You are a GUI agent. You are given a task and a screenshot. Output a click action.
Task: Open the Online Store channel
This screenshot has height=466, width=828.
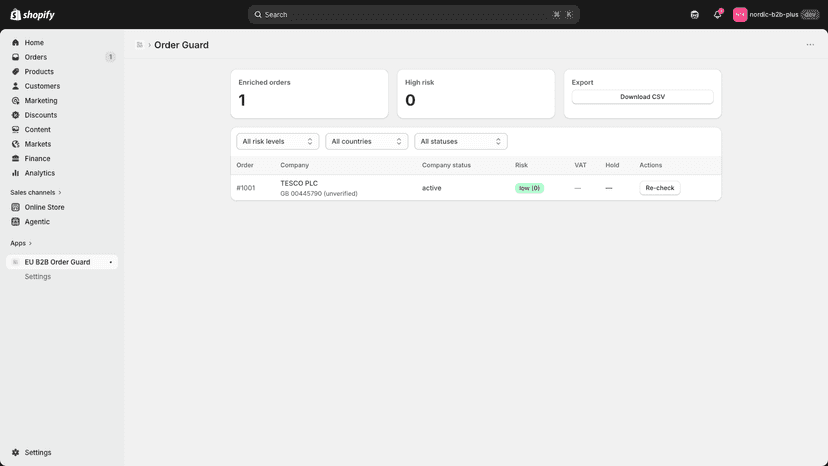coord(62,207)
